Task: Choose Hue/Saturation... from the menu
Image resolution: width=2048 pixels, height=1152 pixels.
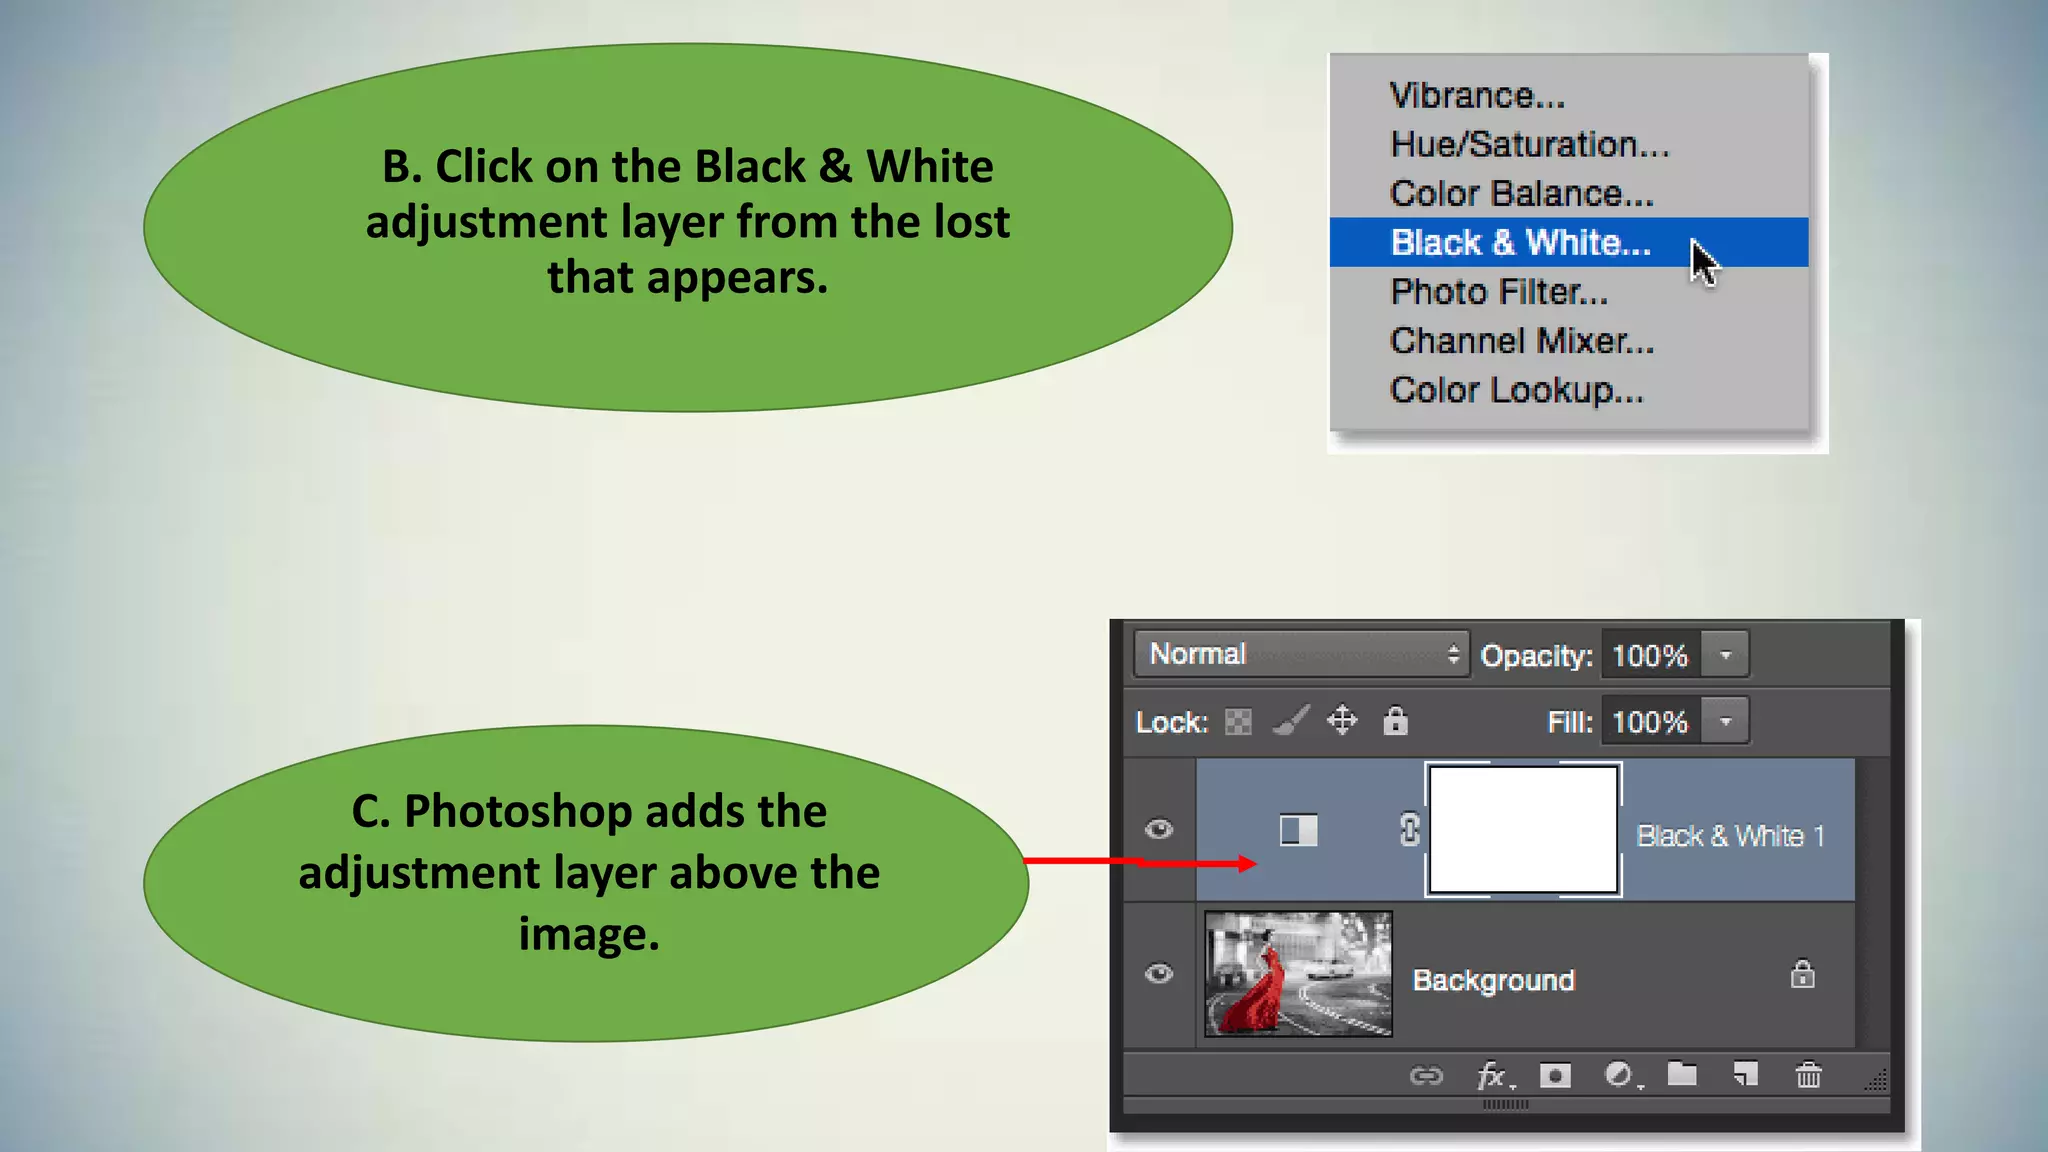Action: coord(1529,145)
